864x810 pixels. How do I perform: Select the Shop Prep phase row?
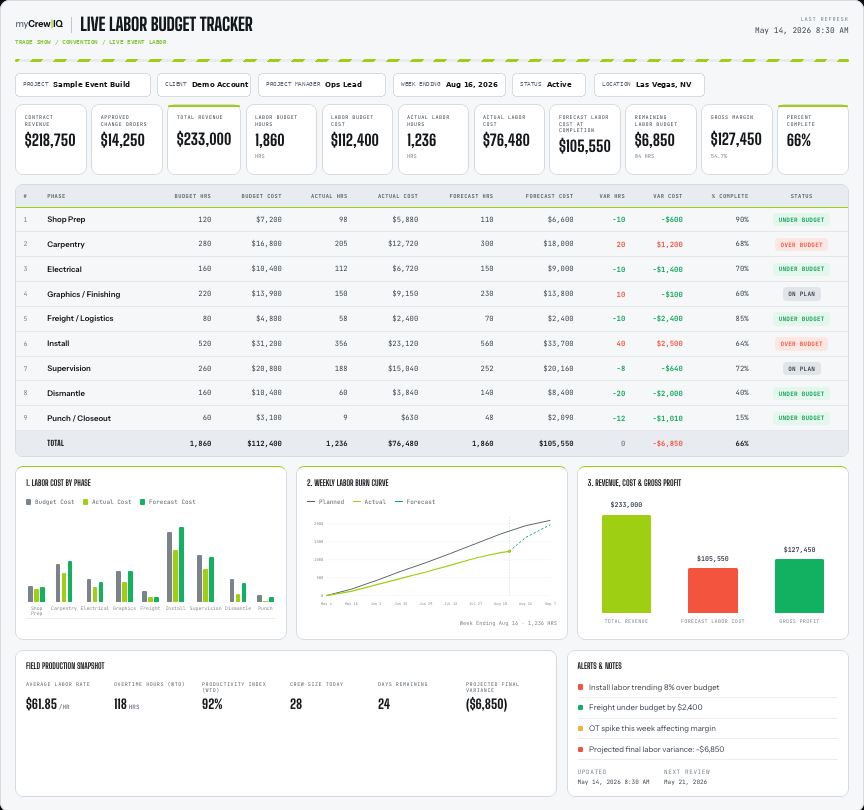click(x=432, y=219)
